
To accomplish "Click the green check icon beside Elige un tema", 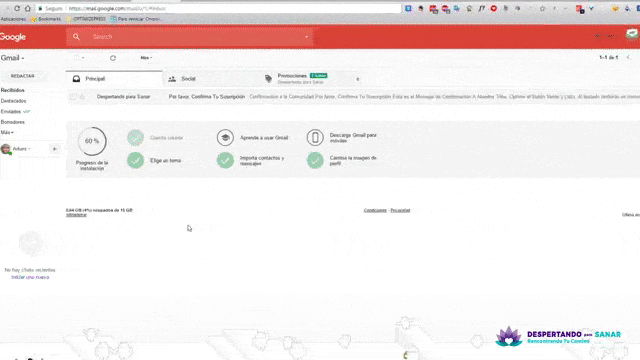I will coord(136,160).
